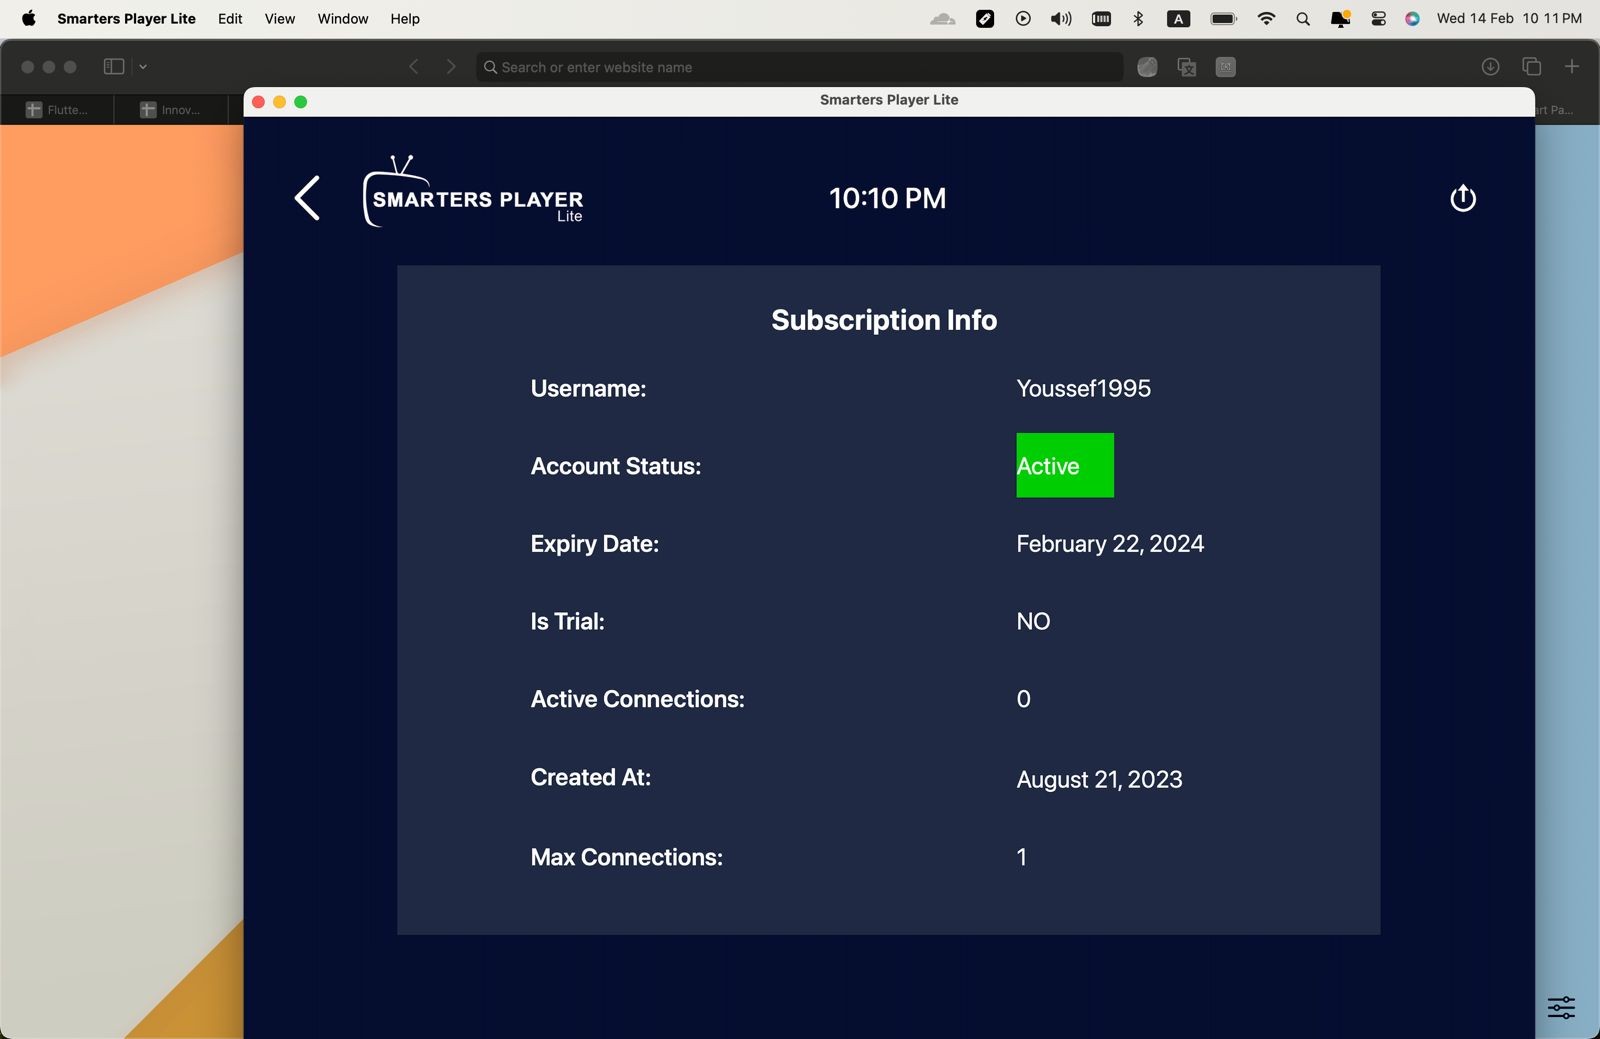
Task: Open the Help menu
Action: point(405,19)
